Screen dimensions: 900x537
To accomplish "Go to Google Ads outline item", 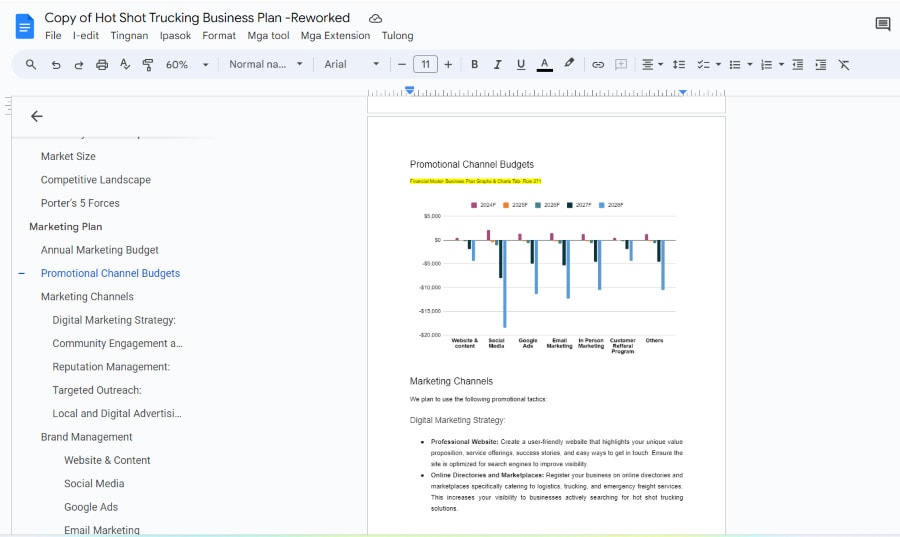I will coord(91,507).
